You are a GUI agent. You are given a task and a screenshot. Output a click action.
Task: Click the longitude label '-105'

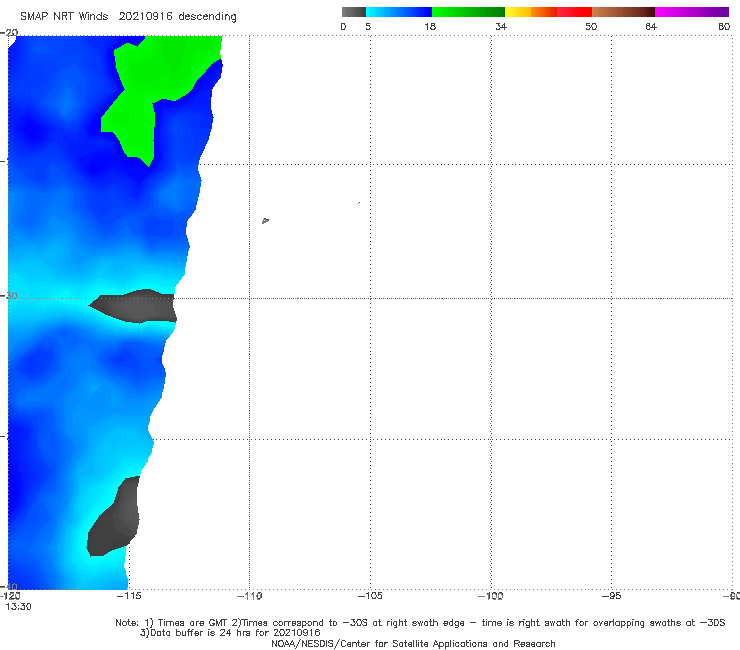coord(370,596)
